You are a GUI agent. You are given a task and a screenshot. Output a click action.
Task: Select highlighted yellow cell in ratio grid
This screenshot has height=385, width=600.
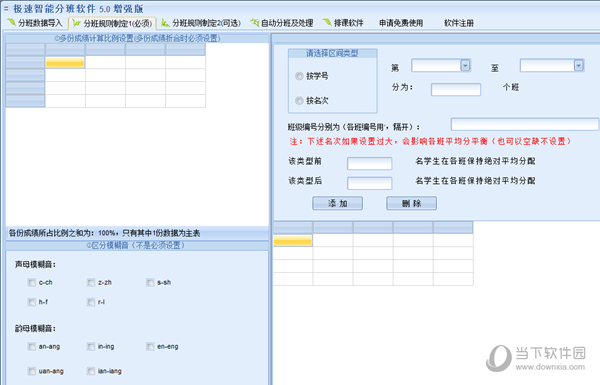coord(65,62)
